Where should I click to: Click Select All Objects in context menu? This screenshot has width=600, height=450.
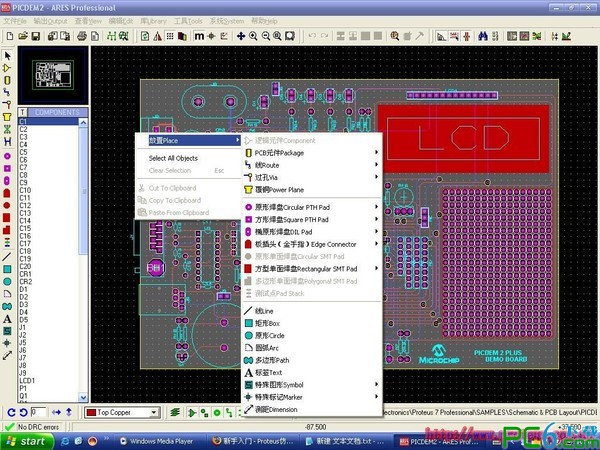coord(173,158)
